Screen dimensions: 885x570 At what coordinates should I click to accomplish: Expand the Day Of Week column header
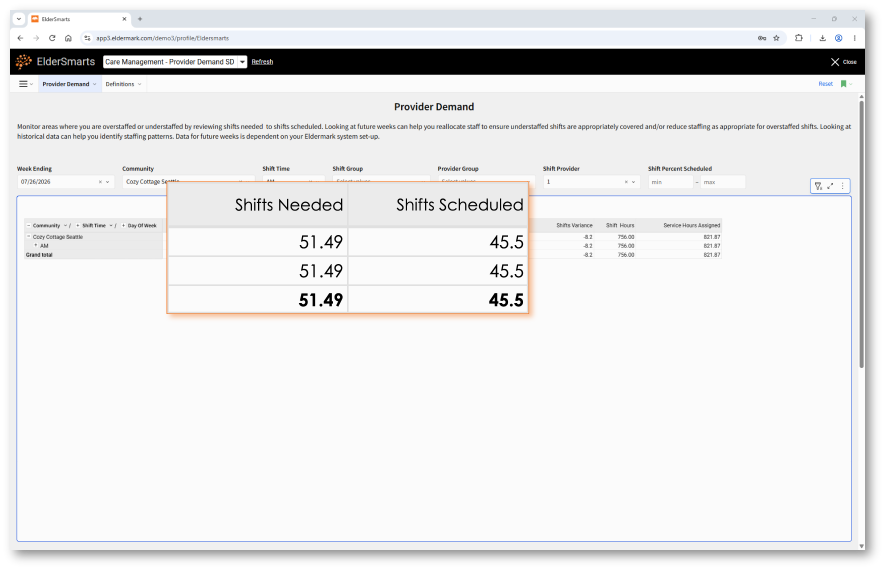point(123,226)
